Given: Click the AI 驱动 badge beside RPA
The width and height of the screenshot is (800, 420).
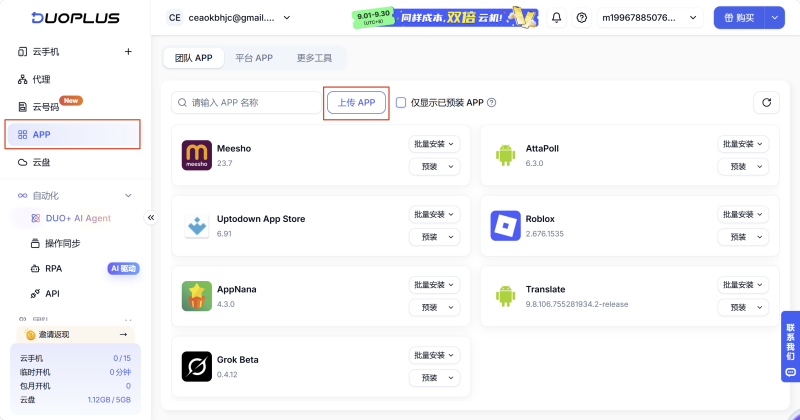Looking at the screenshot, I should (x=123, y=268).
